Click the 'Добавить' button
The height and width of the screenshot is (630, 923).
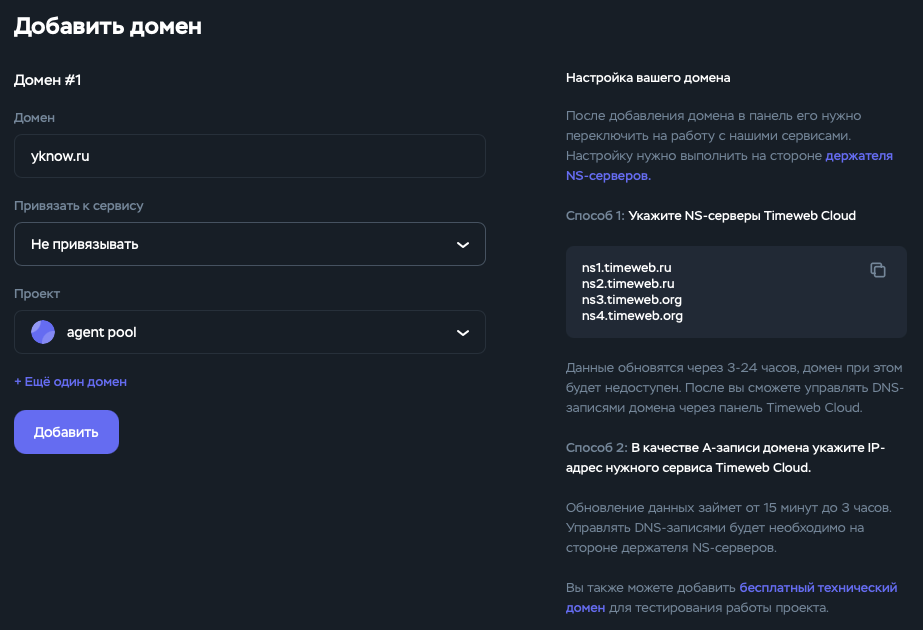point(66,431)
